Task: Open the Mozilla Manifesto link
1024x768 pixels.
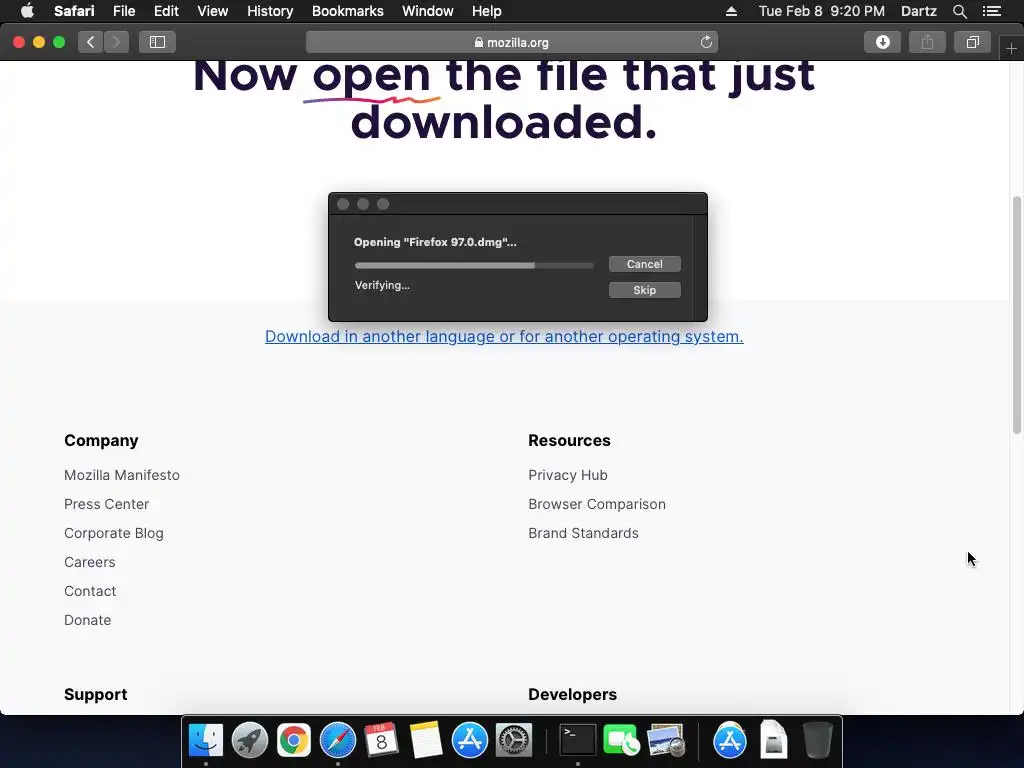Action: (121, 475)
